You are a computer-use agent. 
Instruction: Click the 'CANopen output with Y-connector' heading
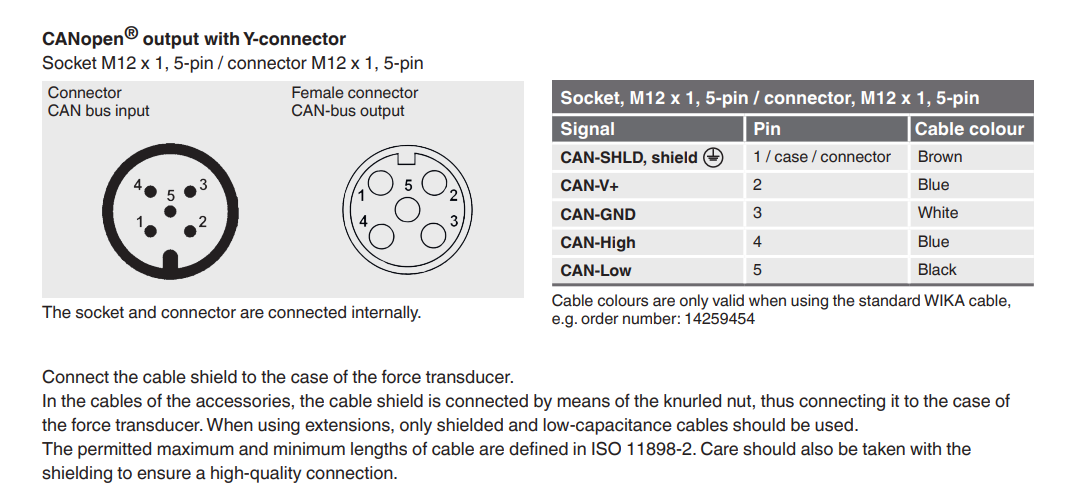(x=194, y=40)
